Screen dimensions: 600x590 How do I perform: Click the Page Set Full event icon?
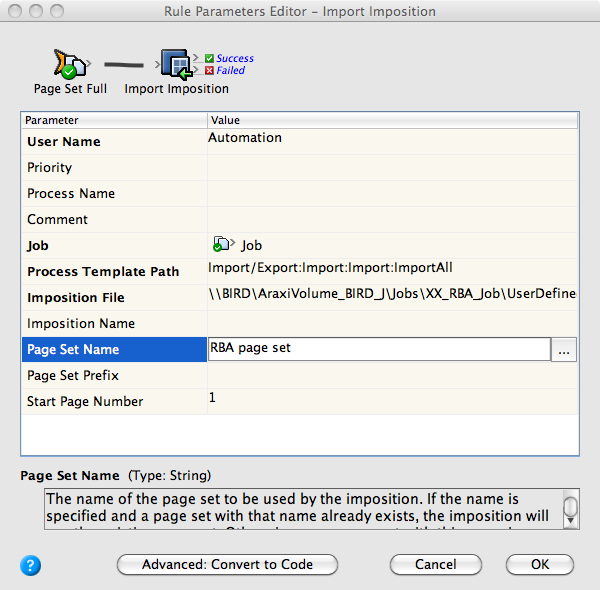pos(70,64)
